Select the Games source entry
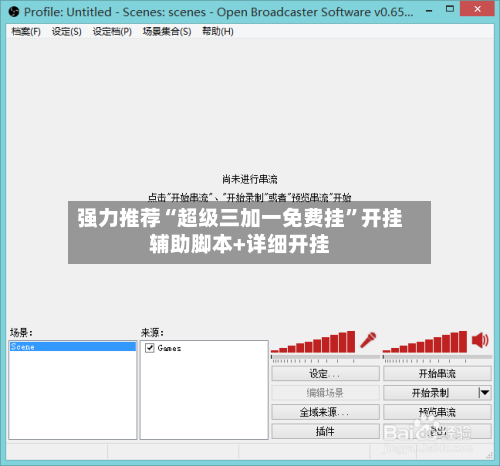 tap(169, 348)
